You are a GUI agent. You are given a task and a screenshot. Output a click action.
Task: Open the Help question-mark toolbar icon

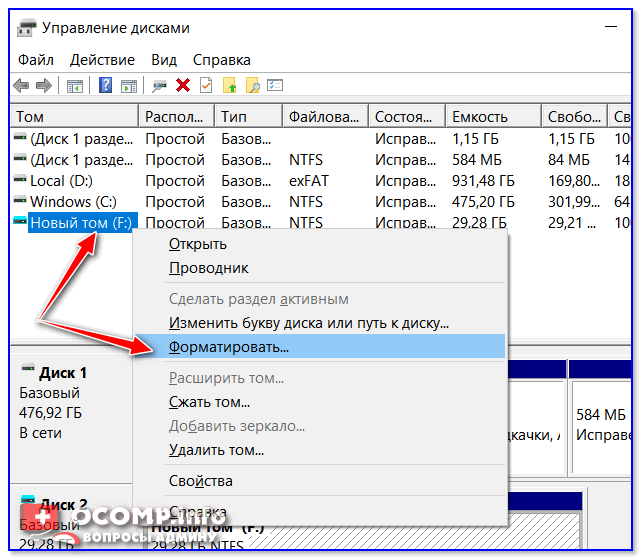[x=105, y=85]
